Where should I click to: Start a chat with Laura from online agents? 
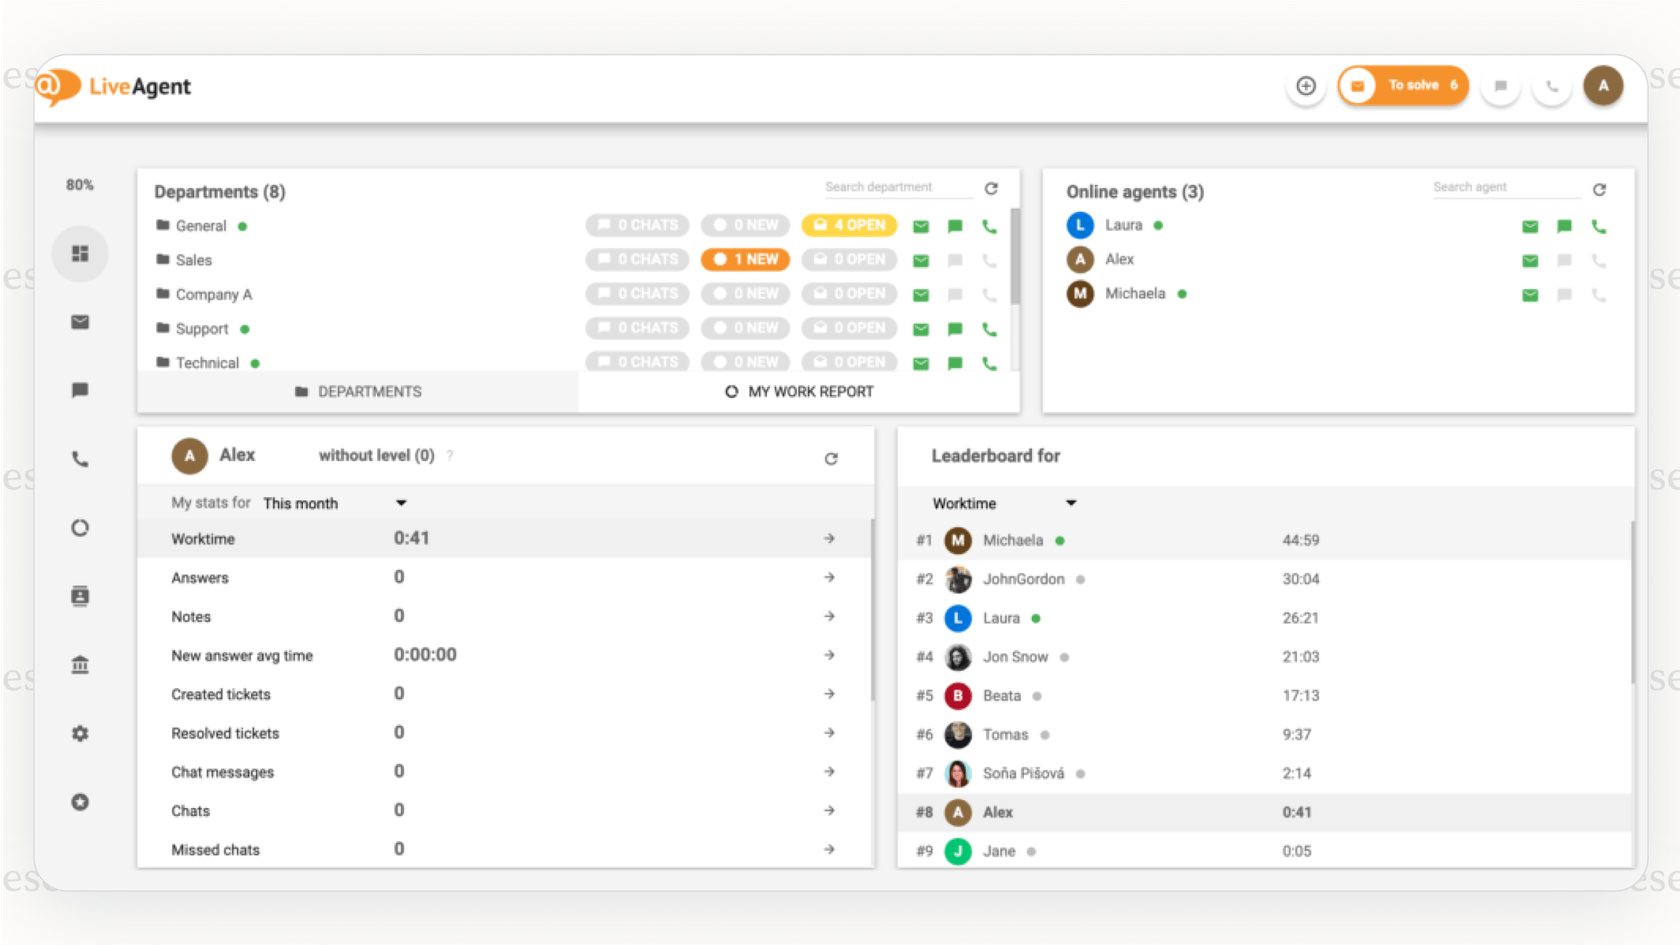point(1563,226)
